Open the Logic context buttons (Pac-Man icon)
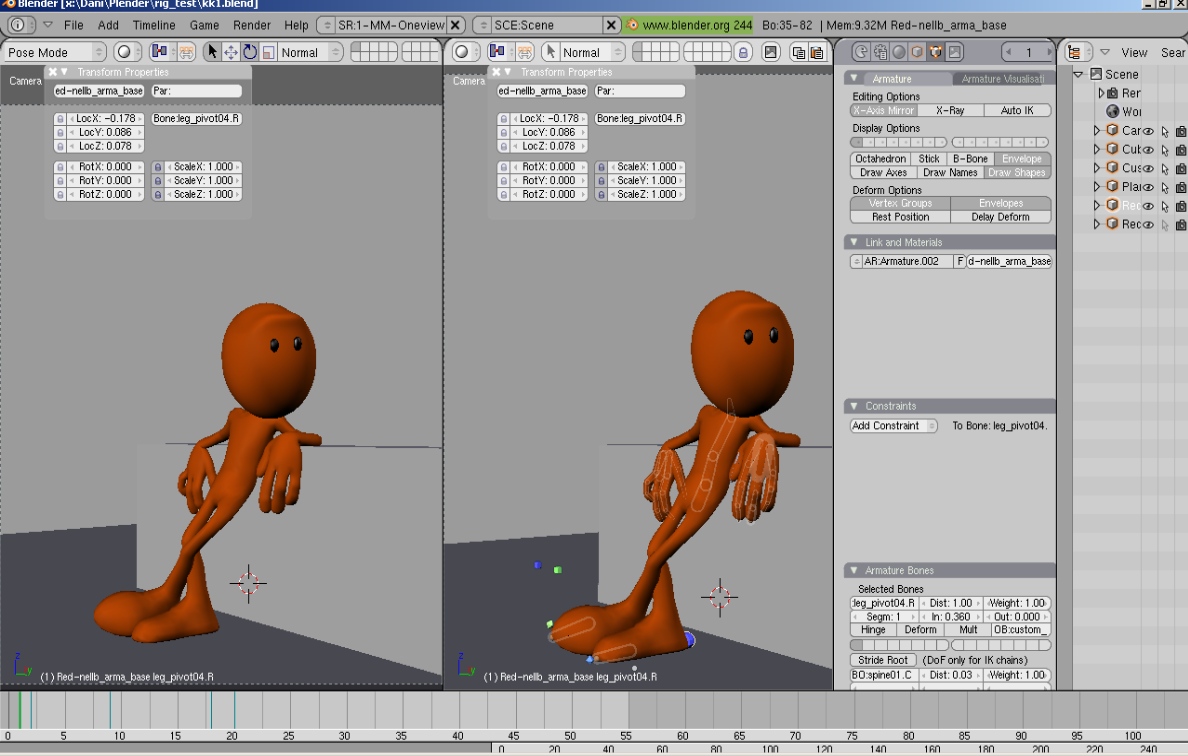The height and width of the screenshot is (756, 1188). (x=861, y=52)
